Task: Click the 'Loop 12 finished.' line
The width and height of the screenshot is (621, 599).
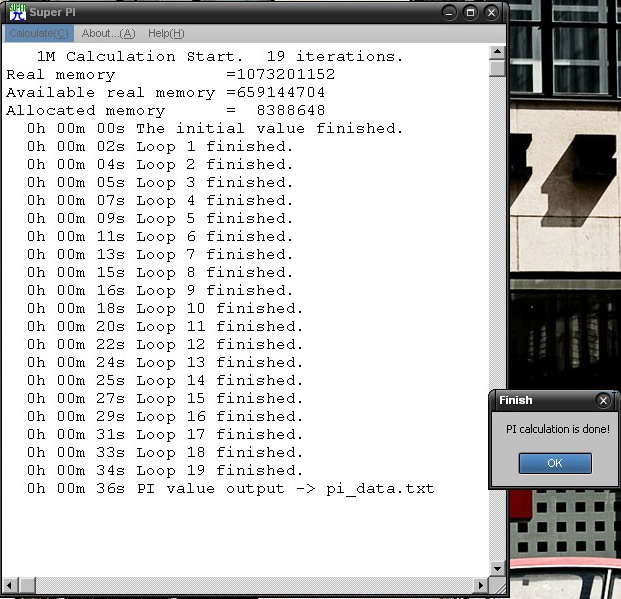Action: tap(165, 345)
